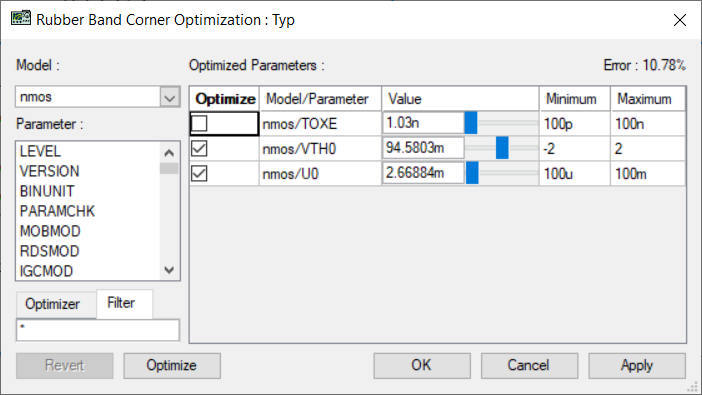The width and height of the screenshot is (702, 395).
Task: Click the application icon in title bar
Action: [x=21, y=19]
